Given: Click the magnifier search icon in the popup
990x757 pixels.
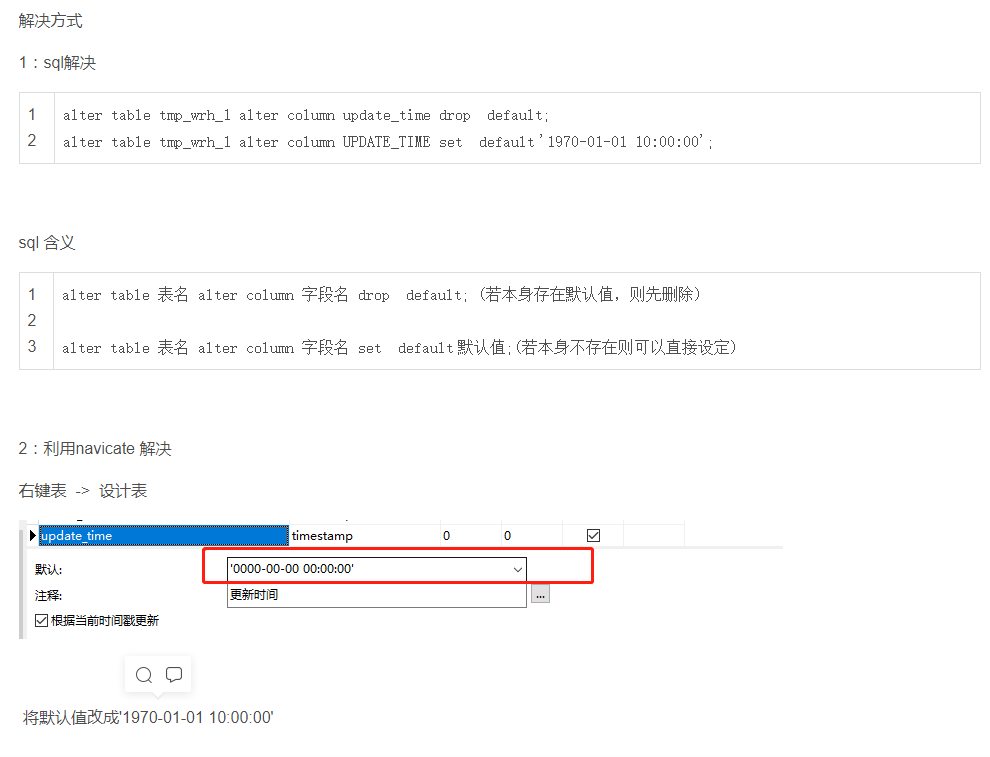Looking at the screenshot, I should pyautogui.click(x=144, y=675).
